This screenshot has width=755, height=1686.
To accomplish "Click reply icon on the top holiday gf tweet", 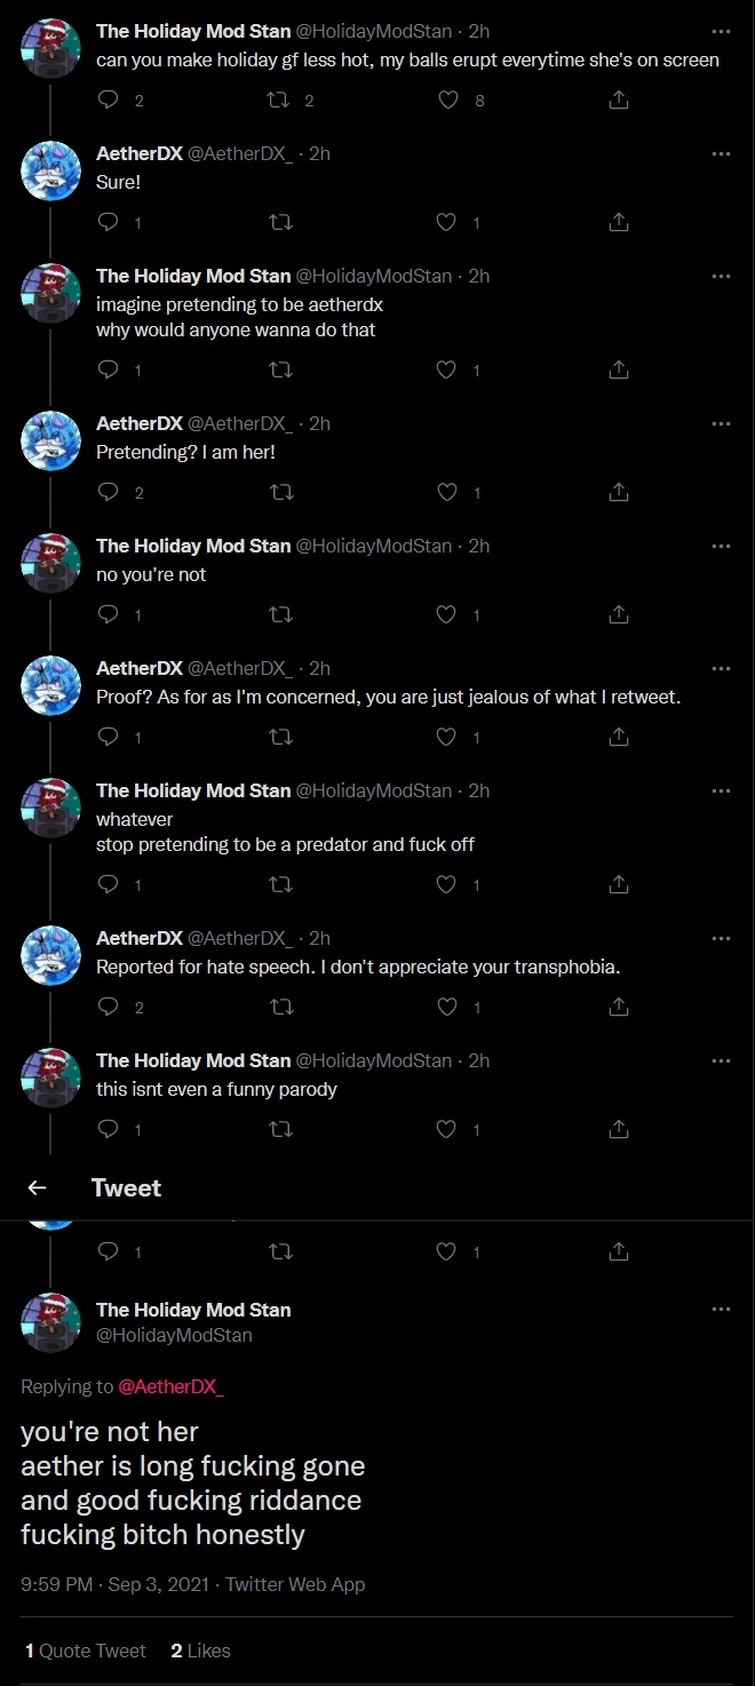I will [108, 100].
